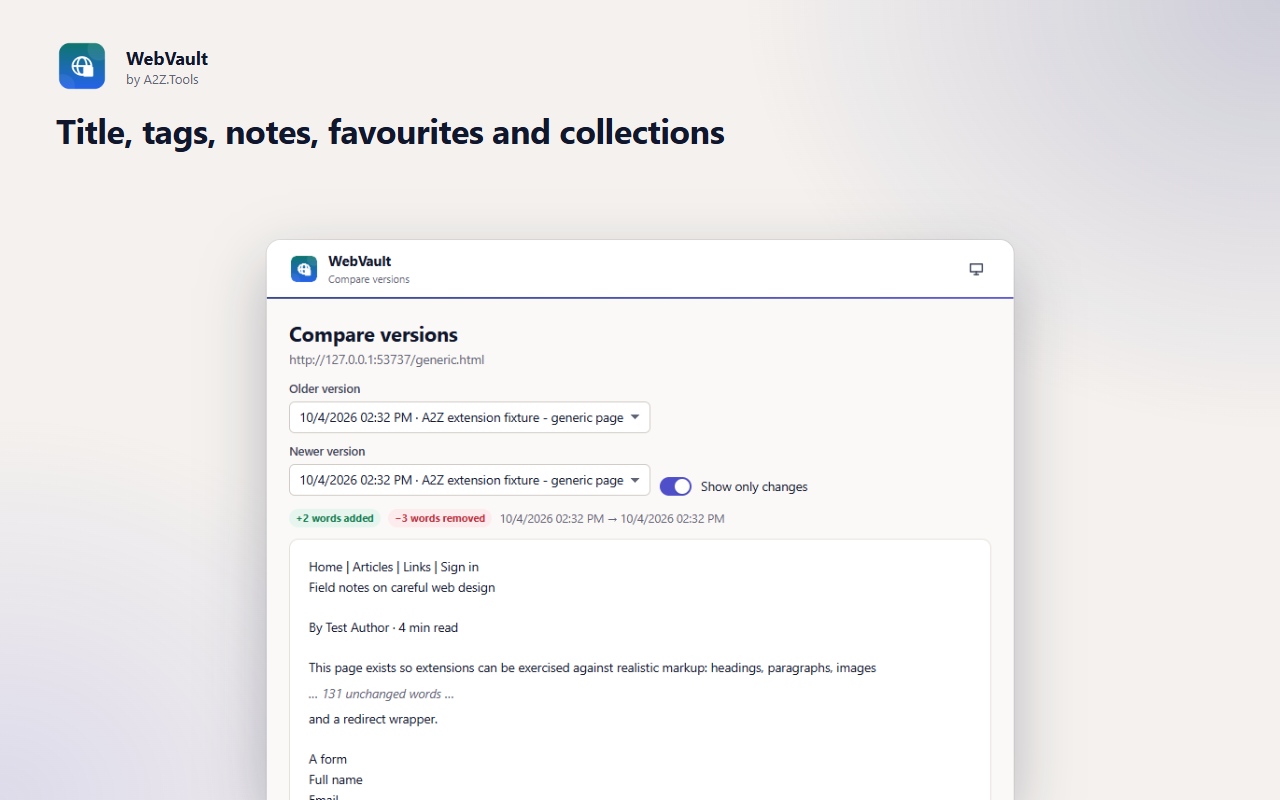Click the Compare versions heading
Viewport: 1280px width, 800px height.
(x=374, y=334)
